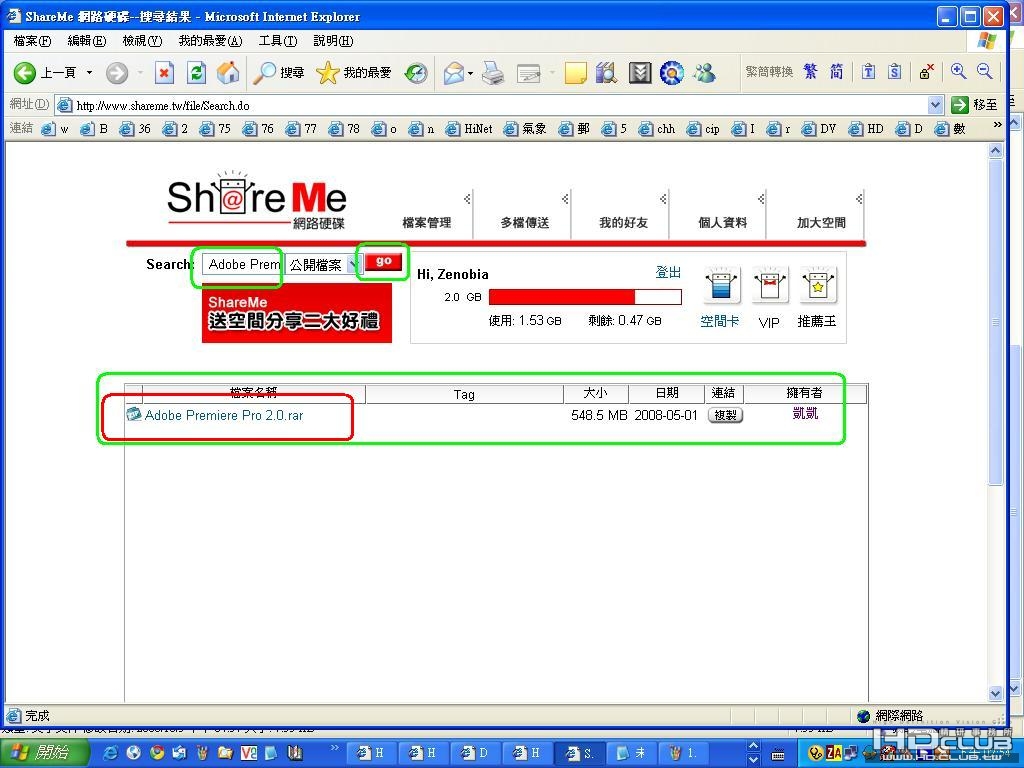Expand the quick launch overflow chevron
The height and width of the screenshot is (768, 1024).
coord(335,747)
